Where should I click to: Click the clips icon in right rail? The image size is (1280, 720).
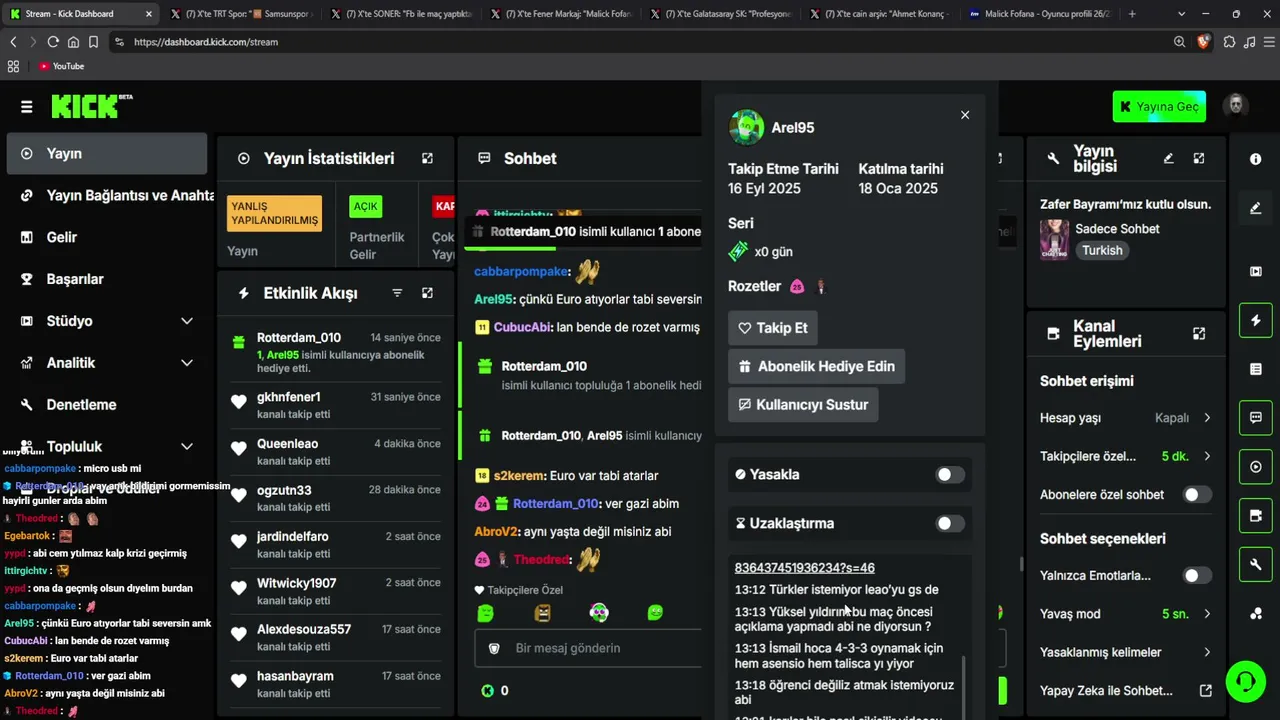click(1256, 271)
